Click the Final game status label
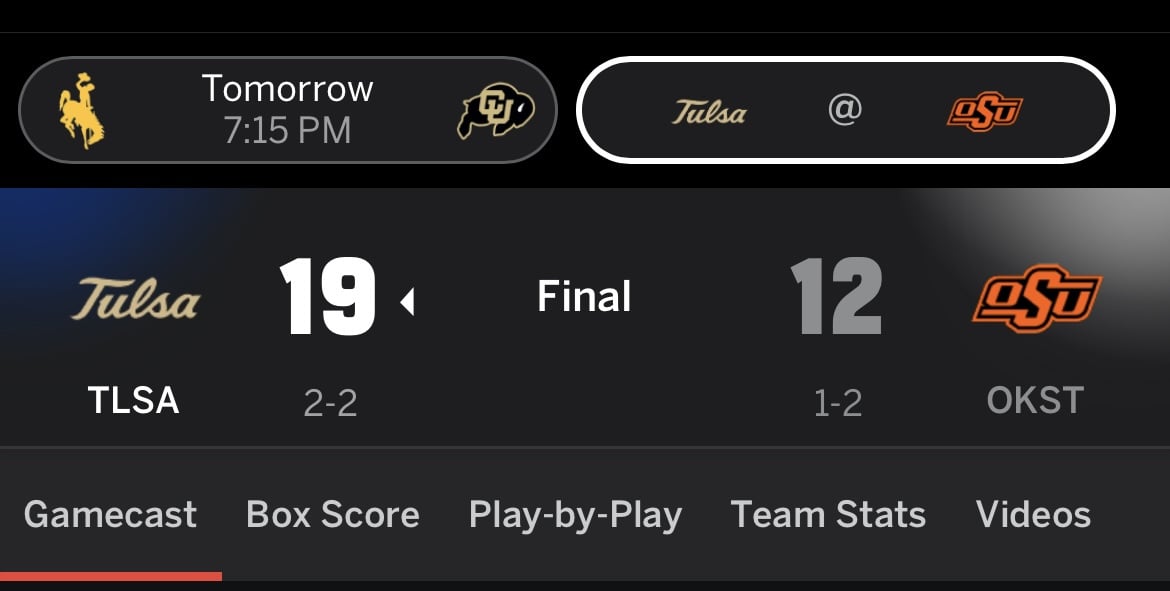Image resolution: width=1170 pixels, height=591 pixels. tap(584, 297)
